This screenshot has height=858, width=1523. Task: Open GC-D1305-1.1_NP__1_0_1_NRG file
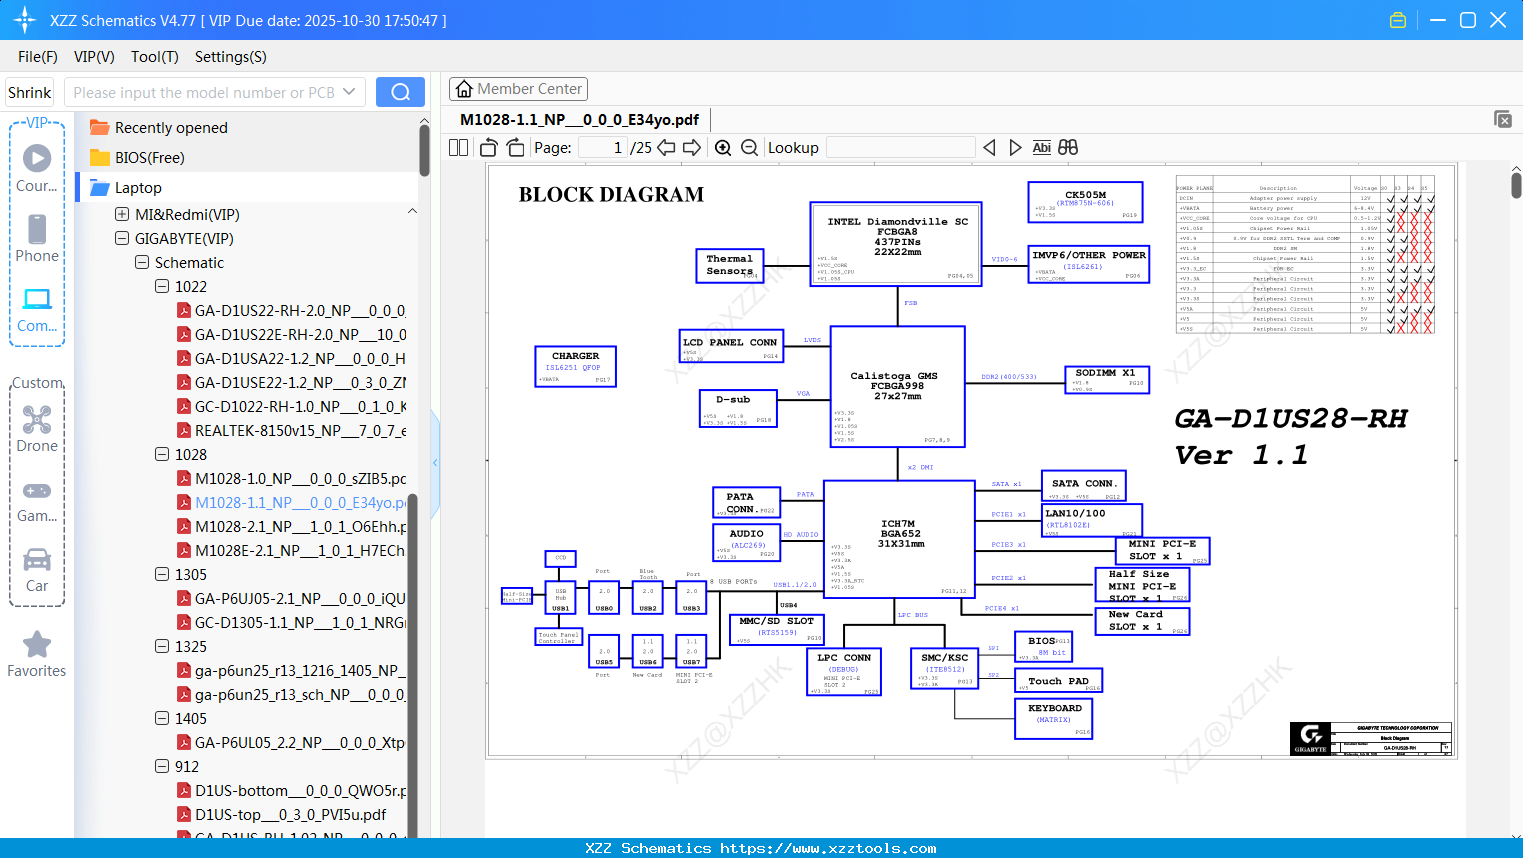[291, 622]
